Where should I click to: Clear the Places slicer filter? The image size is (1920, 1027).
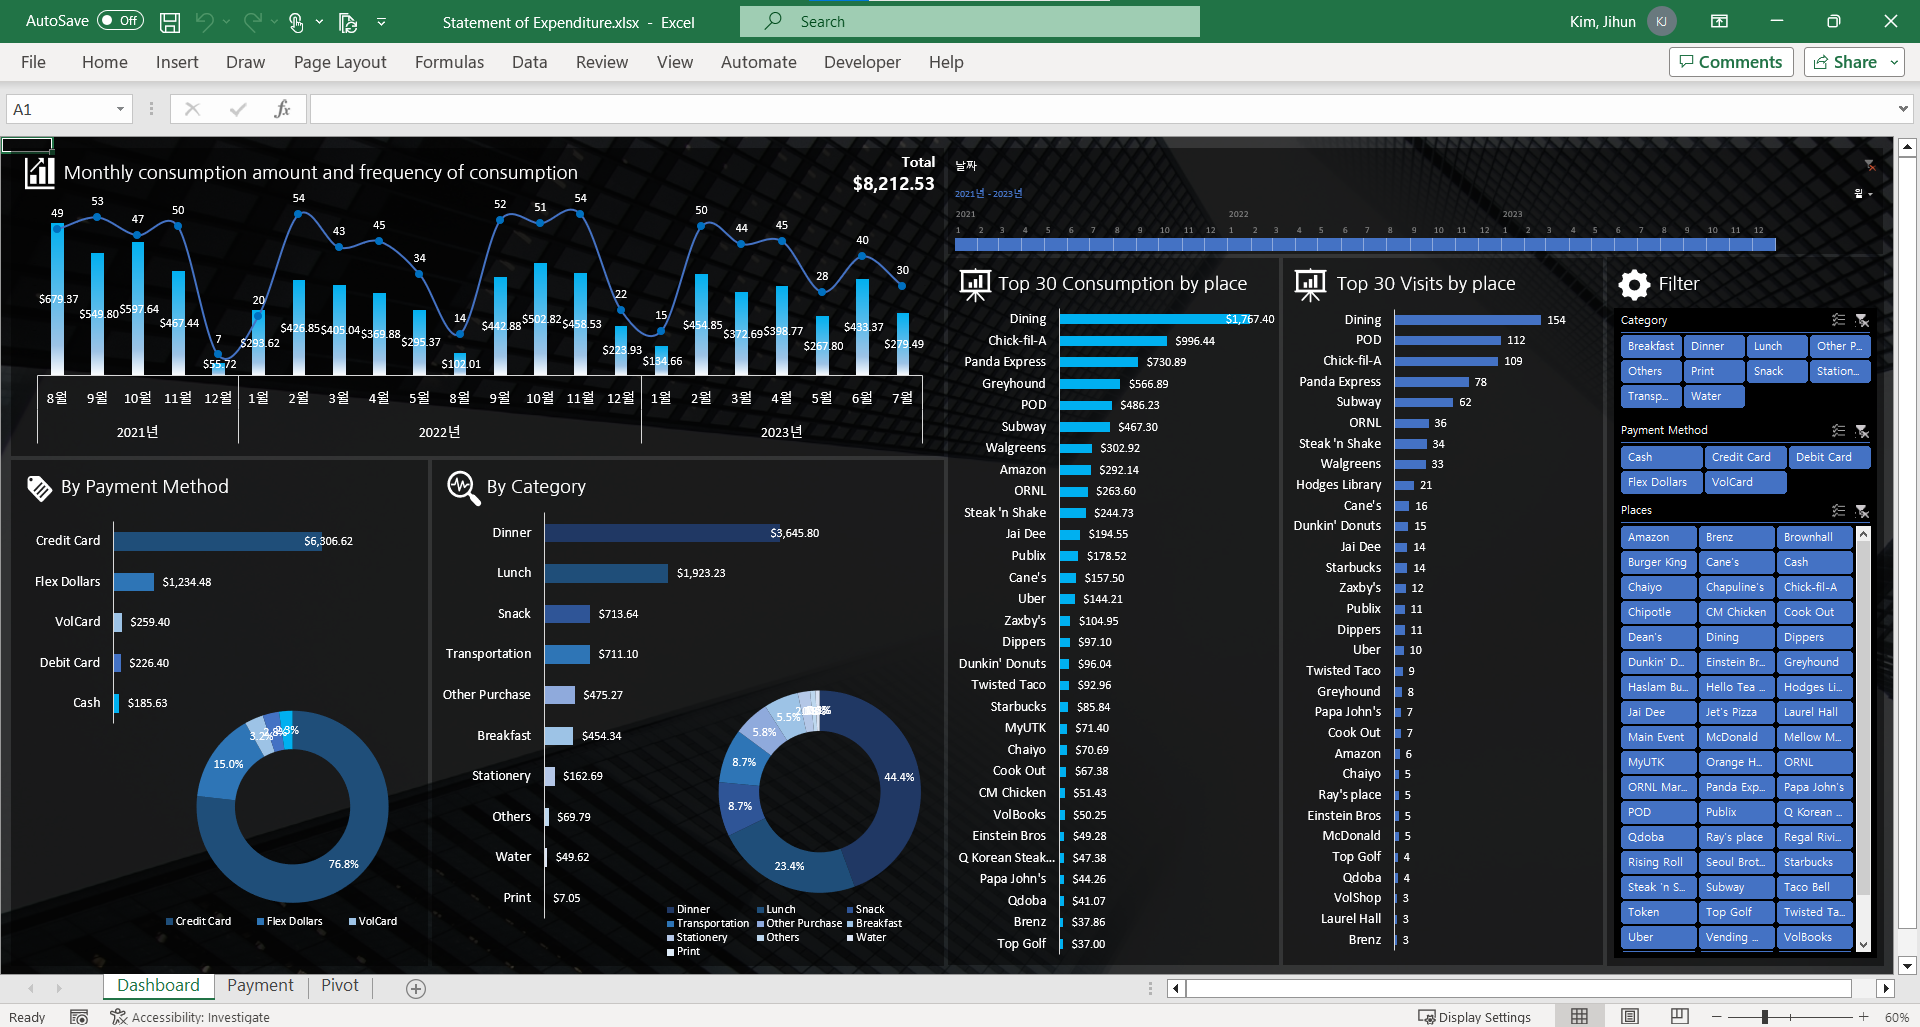point(1862,510)
